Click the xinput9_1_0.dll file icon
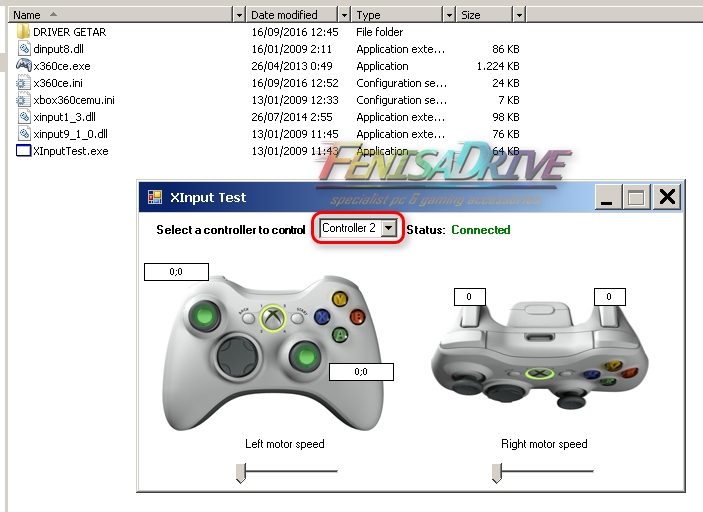This screenshot has height=512, width=703. pyautogui.click(x=24, y=134)
